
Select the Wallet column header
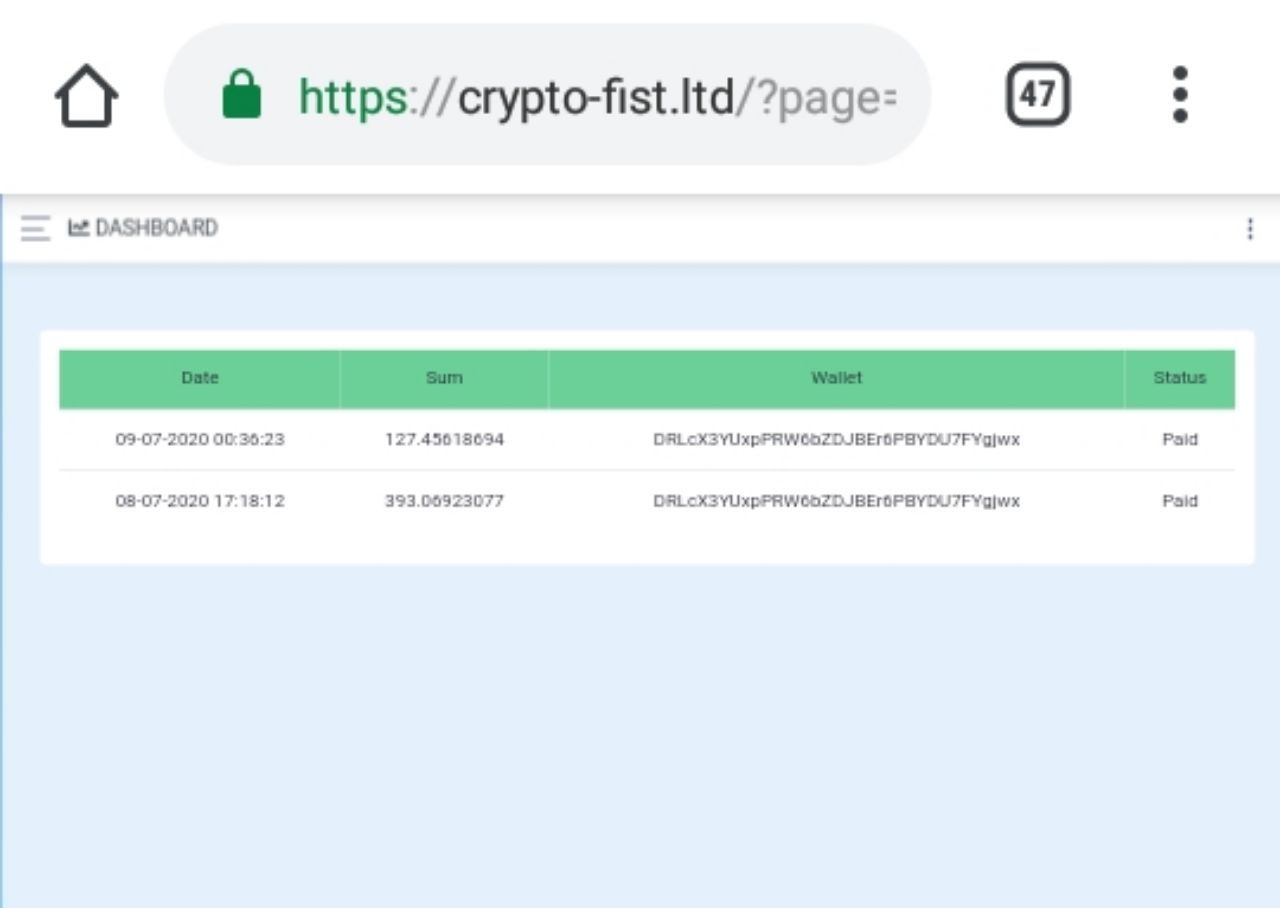pyautogui.click(x=836, y=378)
